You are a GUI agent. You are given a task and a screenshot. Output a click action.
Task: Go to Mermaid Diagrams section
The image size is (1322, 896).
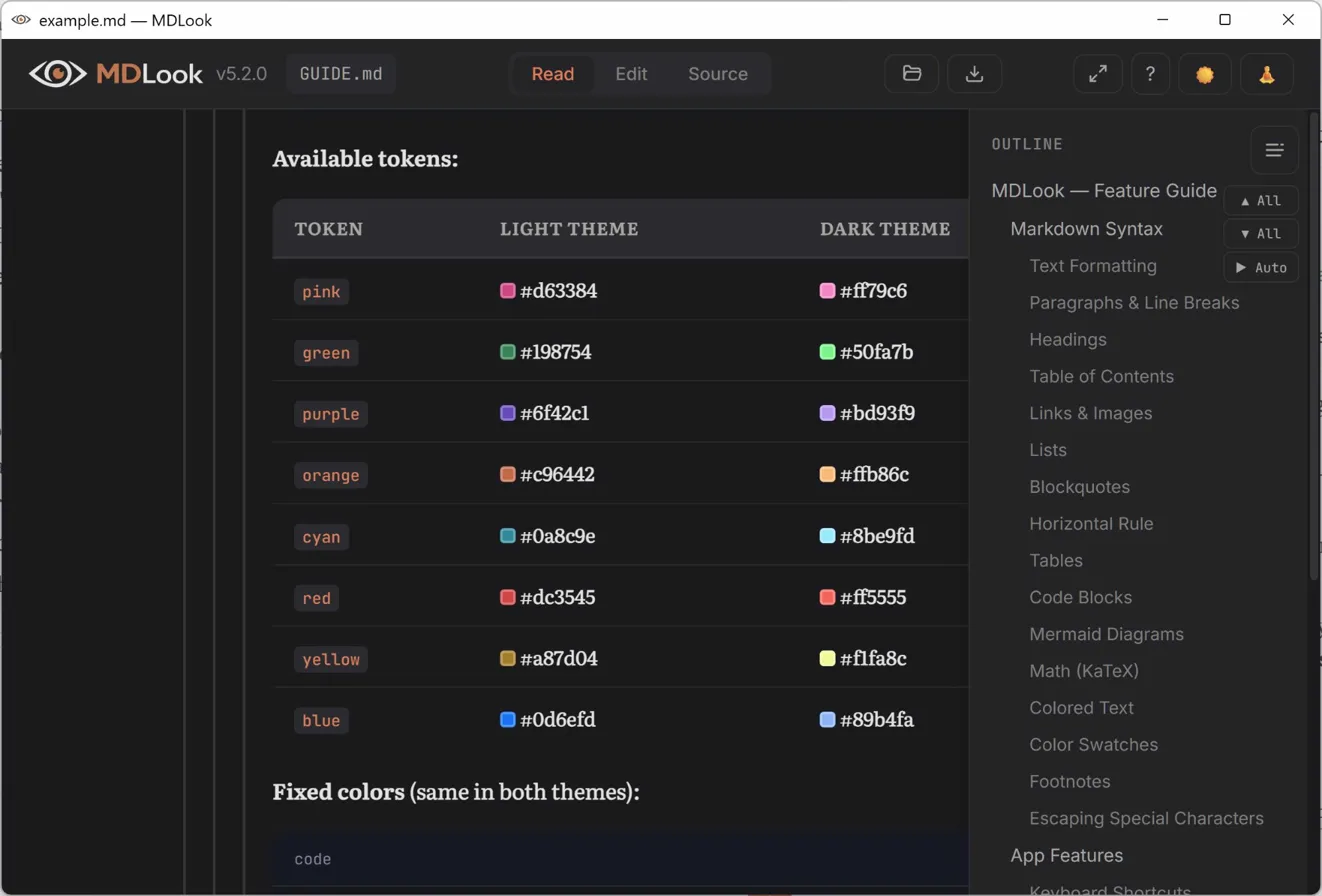[x=1107, y=634]
